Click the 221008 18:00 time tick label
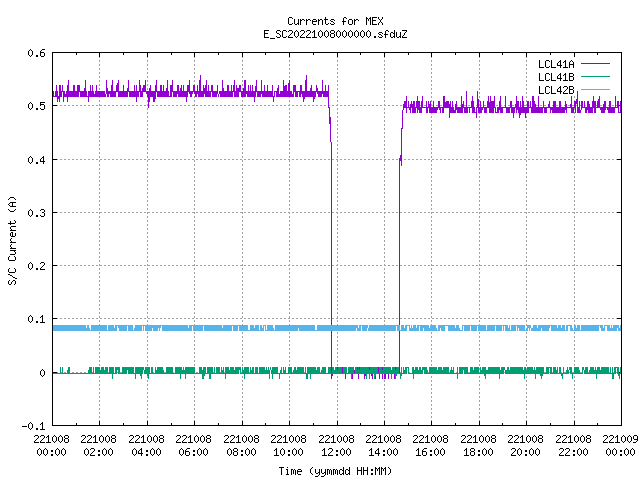The width and height of the screenshot is (640, 480). [478, 446]
